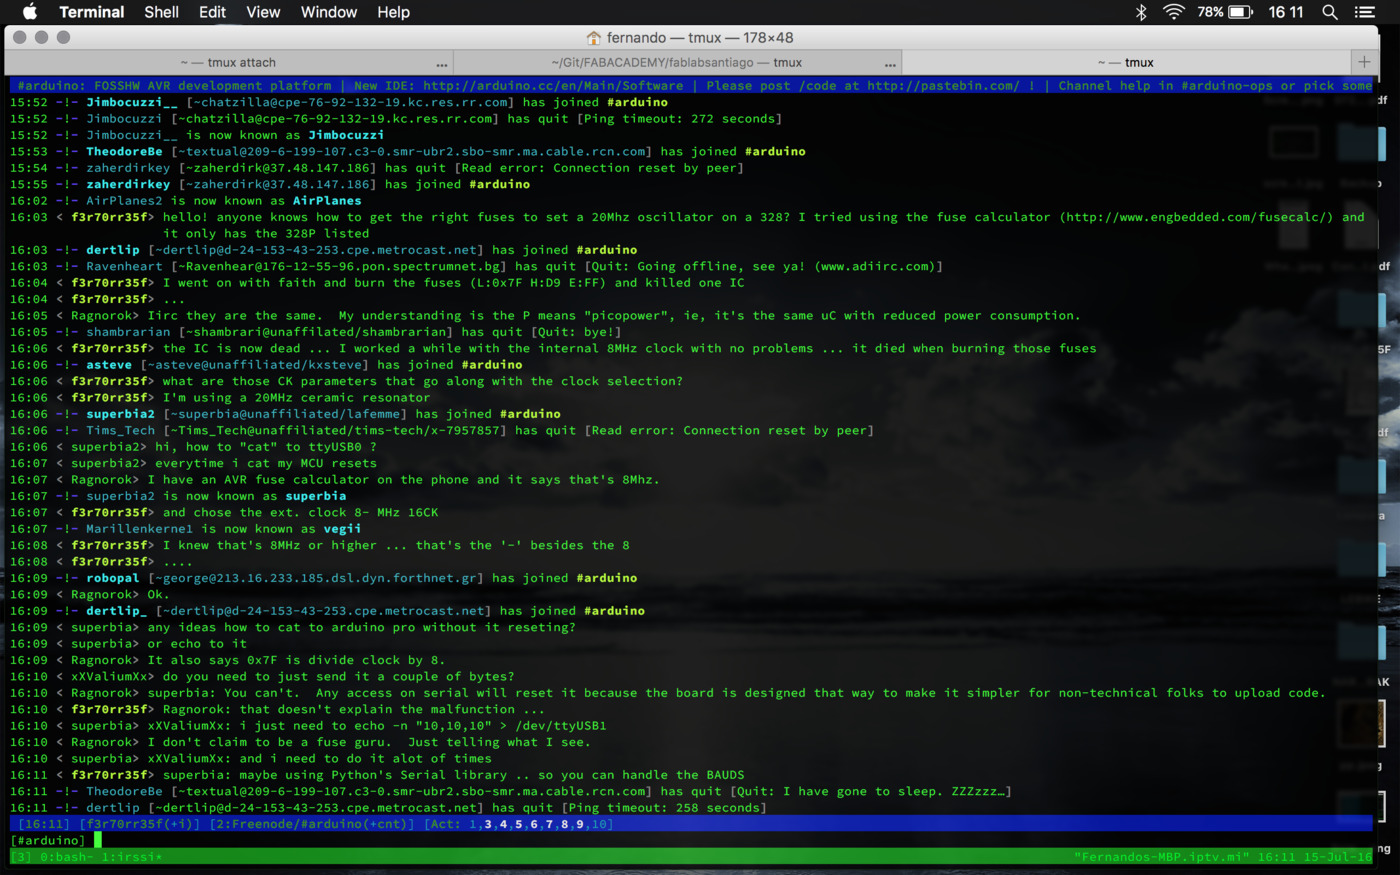Click the Wi-Fi status icon
This screenshot has width=1400, height=875.
(x=1174, y=12)
